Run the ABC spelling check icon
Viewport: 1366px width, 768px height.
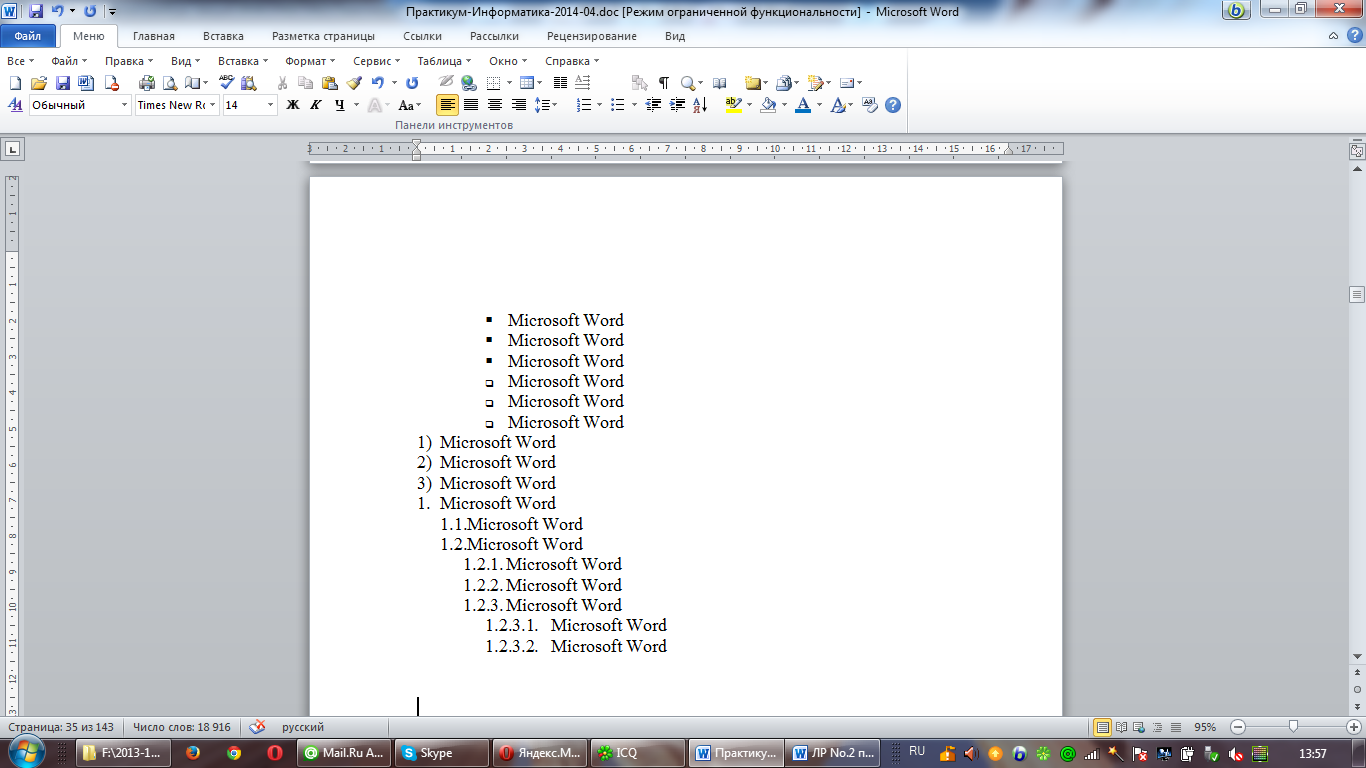click(x=226, y=83)
